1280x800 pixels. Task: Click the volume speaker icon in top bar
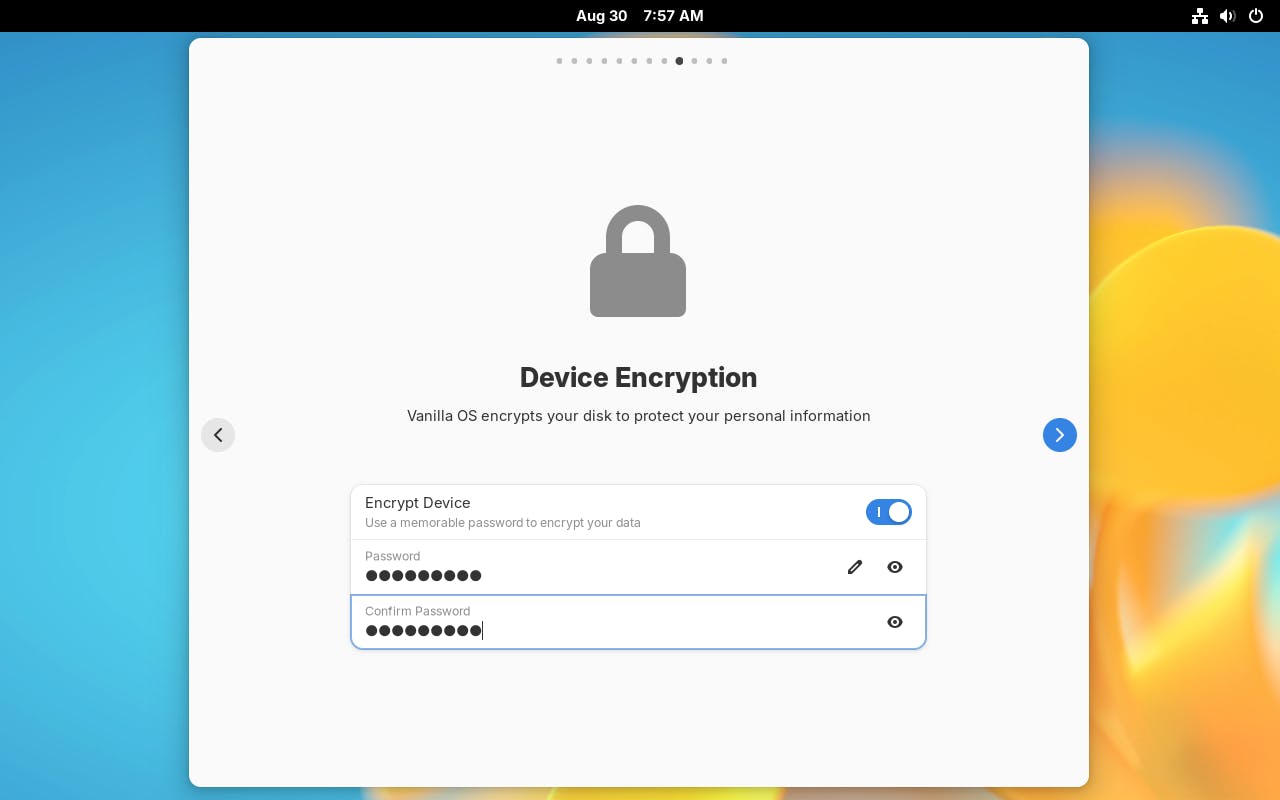click(1228, 16)
